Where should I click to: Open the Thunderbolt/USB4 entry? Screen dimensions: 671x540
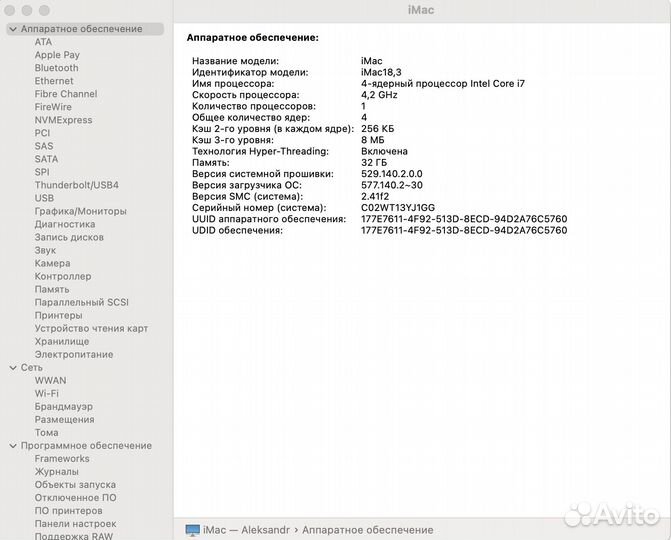[x=76, y=185]
